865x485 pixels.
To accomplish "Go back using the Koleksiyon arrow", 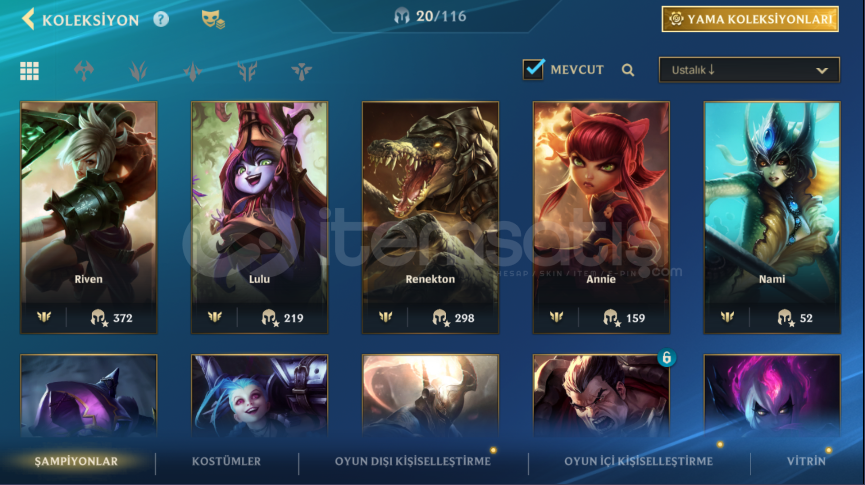I will click(x=28, y=19).
